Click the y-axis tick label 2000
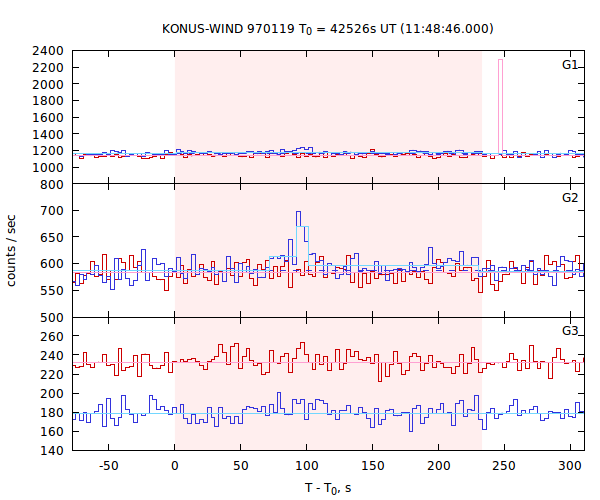This screenshot has height=500, width=600. click(x=48, y=84)
